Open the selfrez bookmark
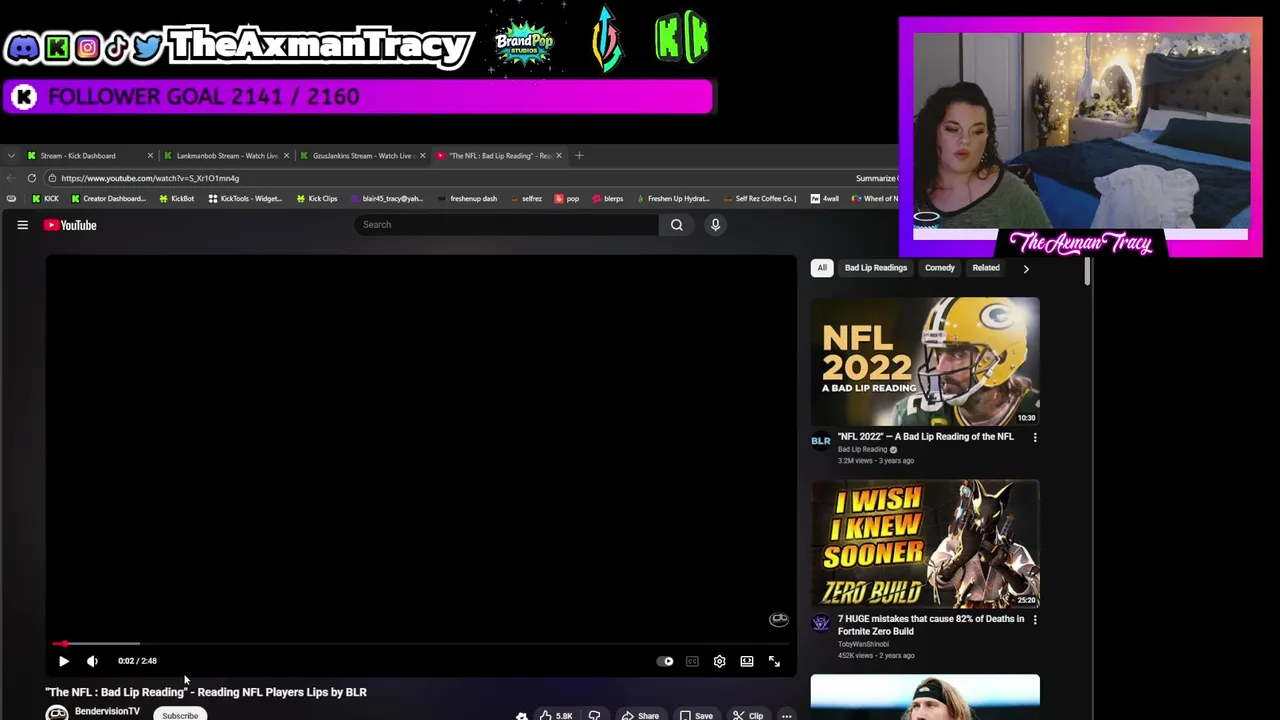Image resolution: width=1280 pixels, height=720 pixels. [x=526, y=199]
